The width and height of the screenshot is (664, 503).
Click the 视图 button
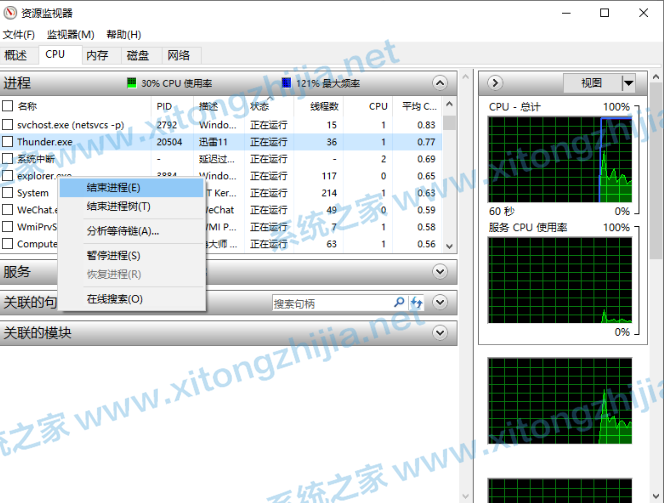tap(592, 83)
